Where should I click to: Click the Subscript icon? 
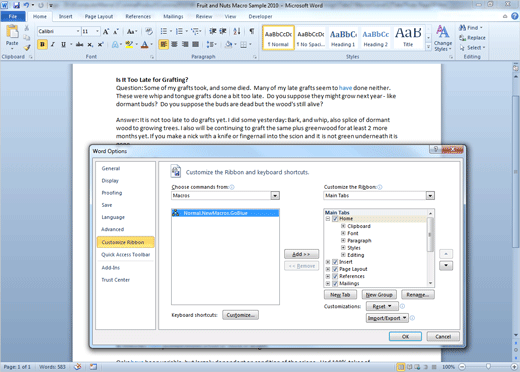90,44
